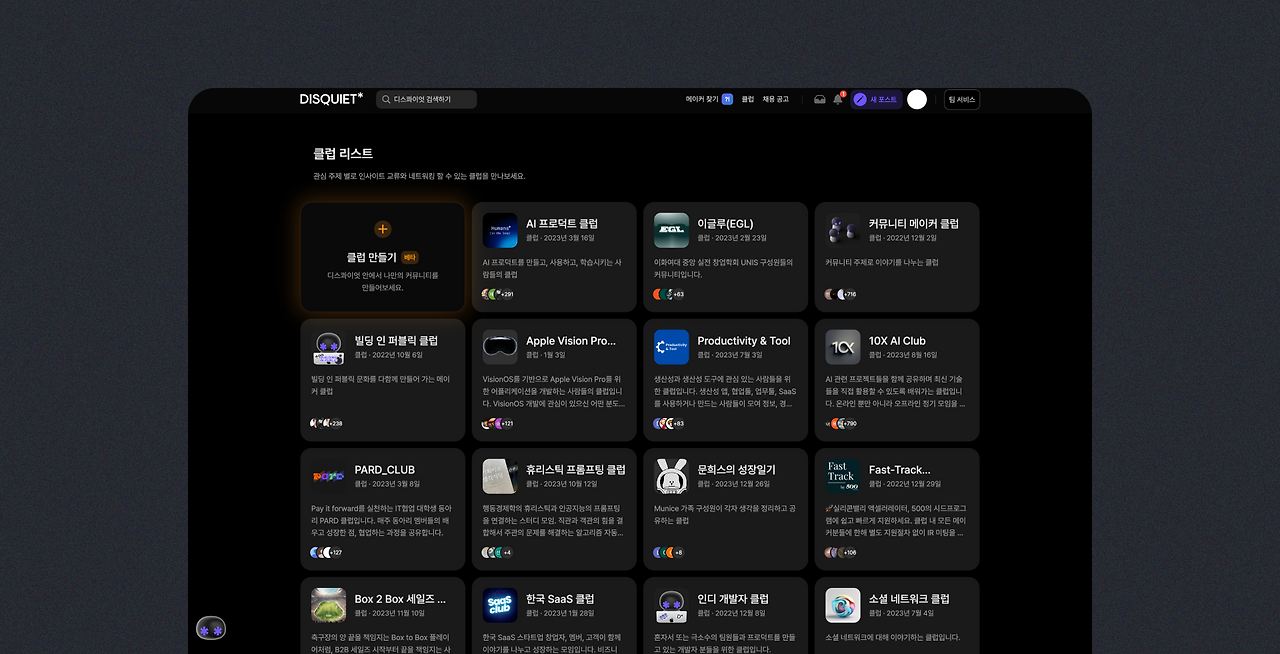Open the AI 프로덕트 클럽 title link
The image size is (1280, 654).
coord(562,224)
